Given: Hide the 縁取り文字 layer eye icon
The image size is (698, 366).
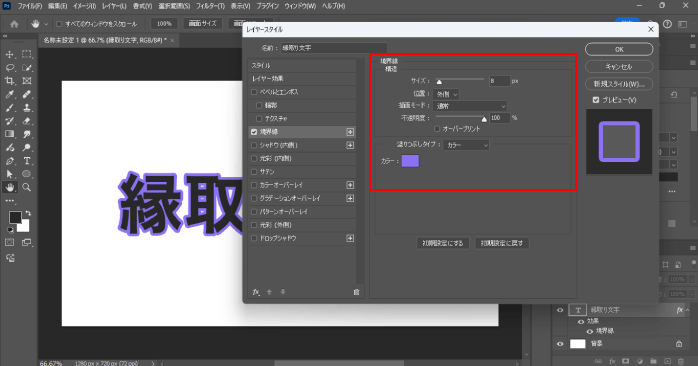Looking at the screenshot, I should [x=560, y=310].
